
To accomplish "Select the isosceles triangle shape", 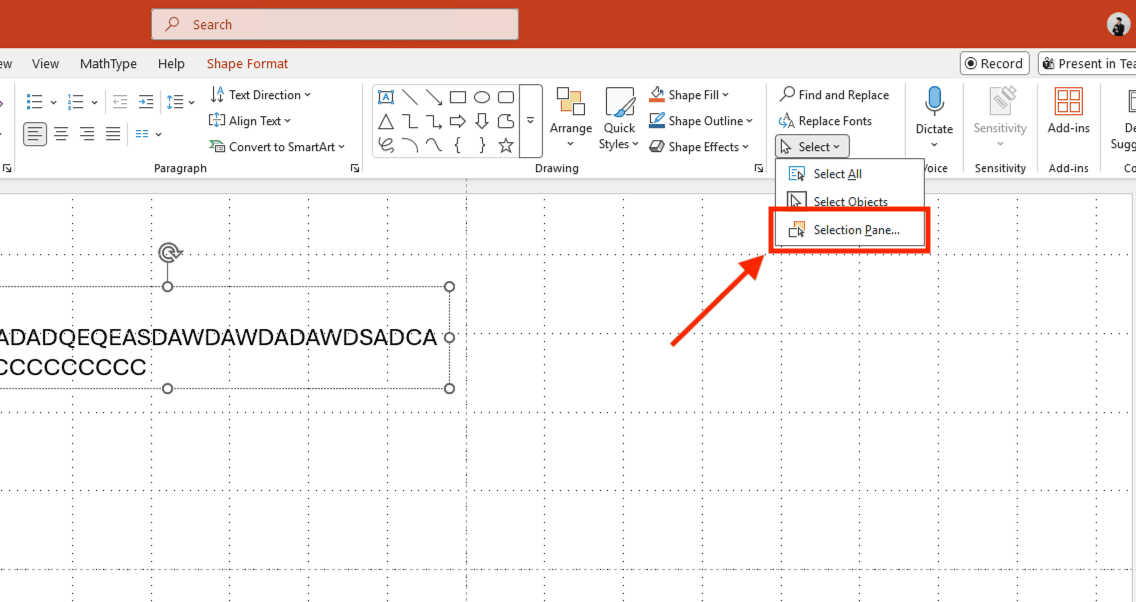I will click(x=386, y=122).
